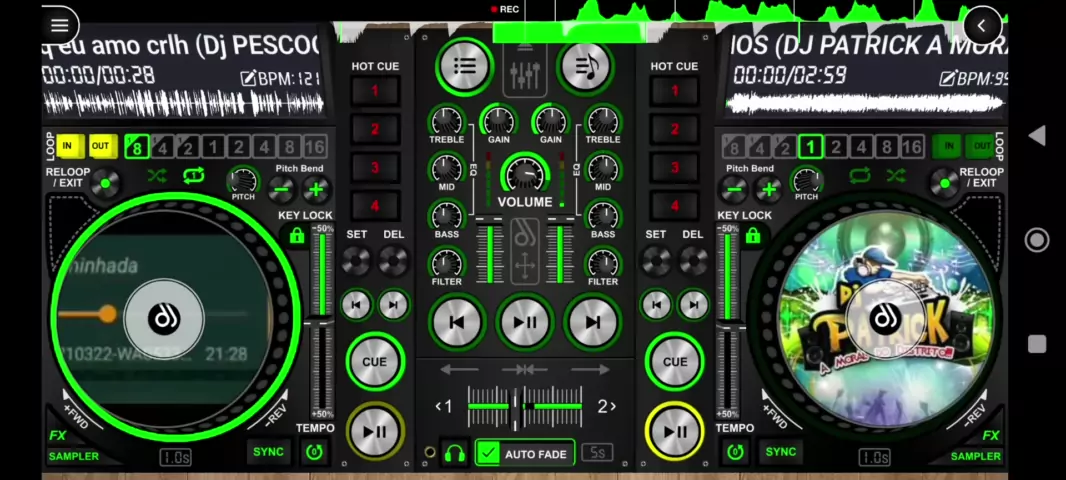Toggle the right deck loop OUT button
Image resolution: width=1066 pixels, height=480 pixels.
[982, 147]
